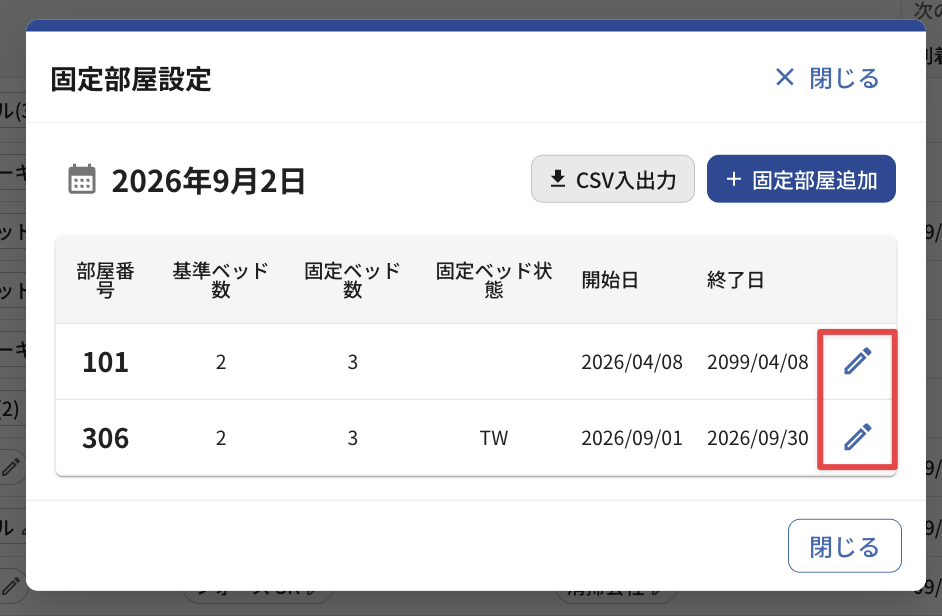Click the 固定ベッド状態 column header
Screen dimensions: 942x616
[494, 280]
